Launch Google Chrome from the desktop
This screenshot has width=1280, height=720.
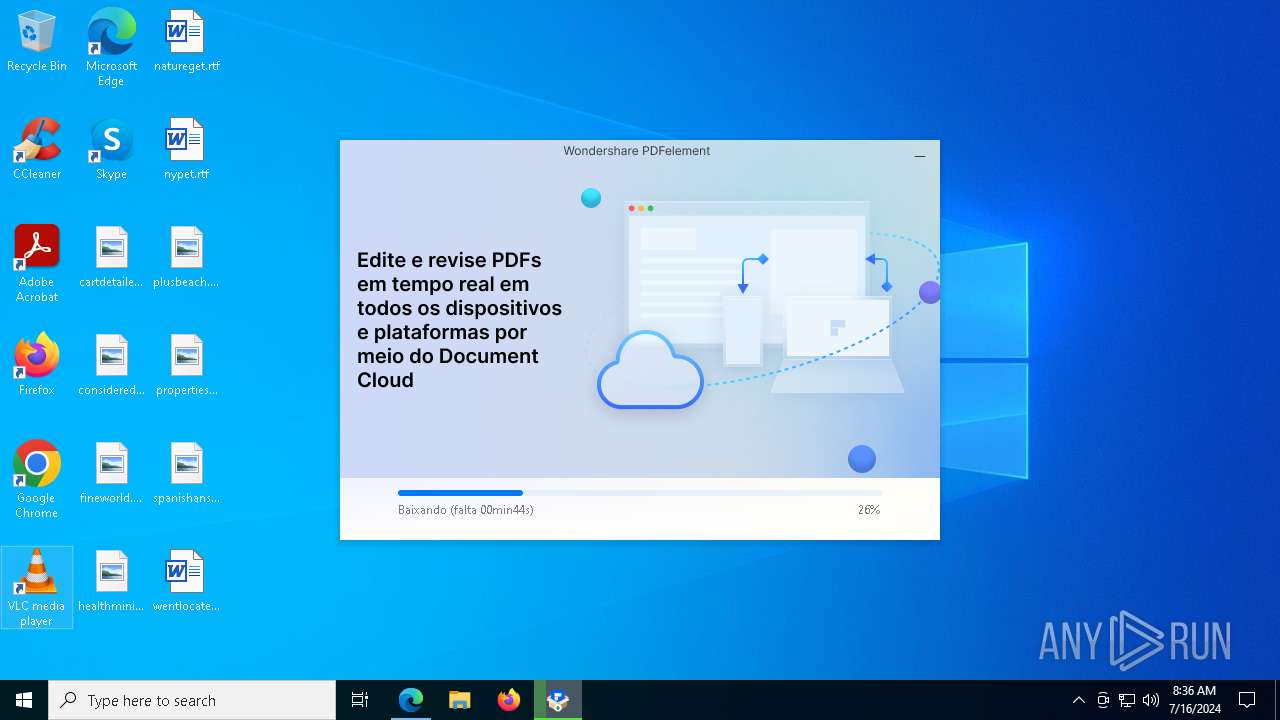(x=37, y=480)
